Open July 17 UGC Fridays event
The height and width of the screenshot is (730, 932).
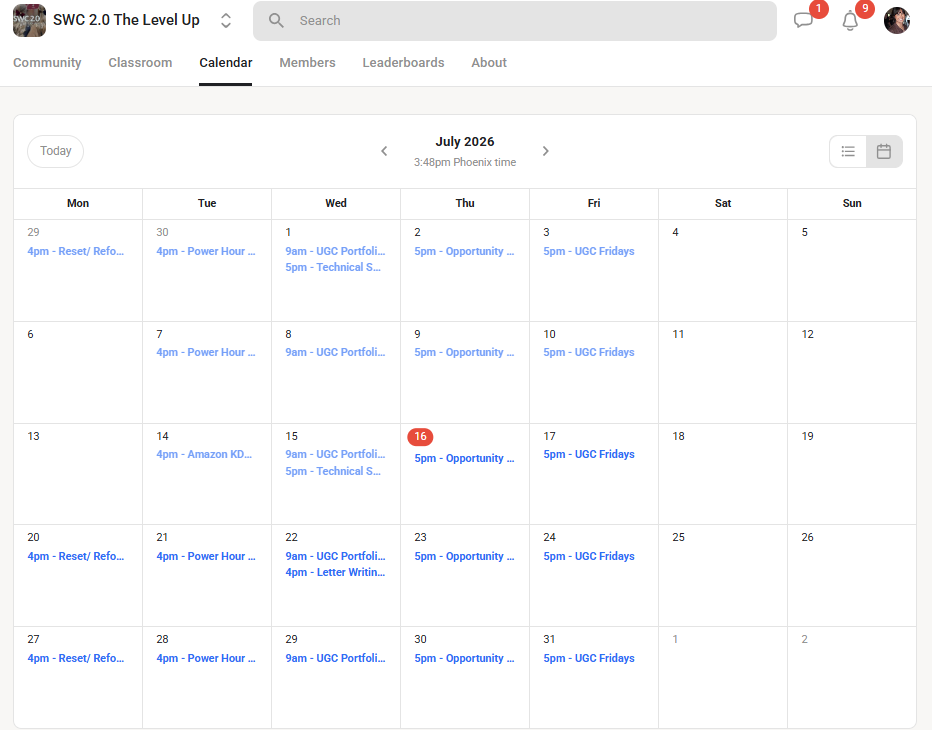tap(588, 454)
